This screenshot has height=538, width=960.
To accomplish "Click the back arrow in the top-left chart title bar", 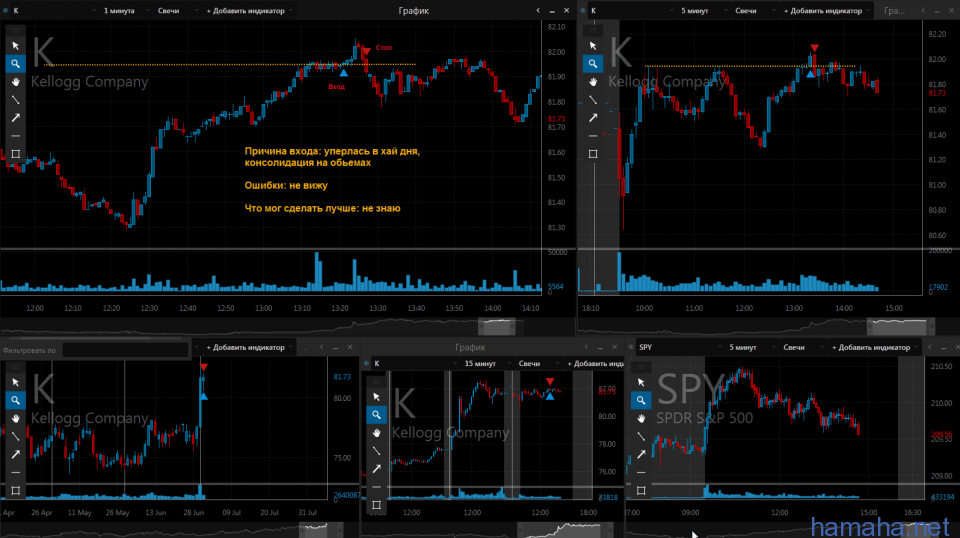I will point(538,10).
